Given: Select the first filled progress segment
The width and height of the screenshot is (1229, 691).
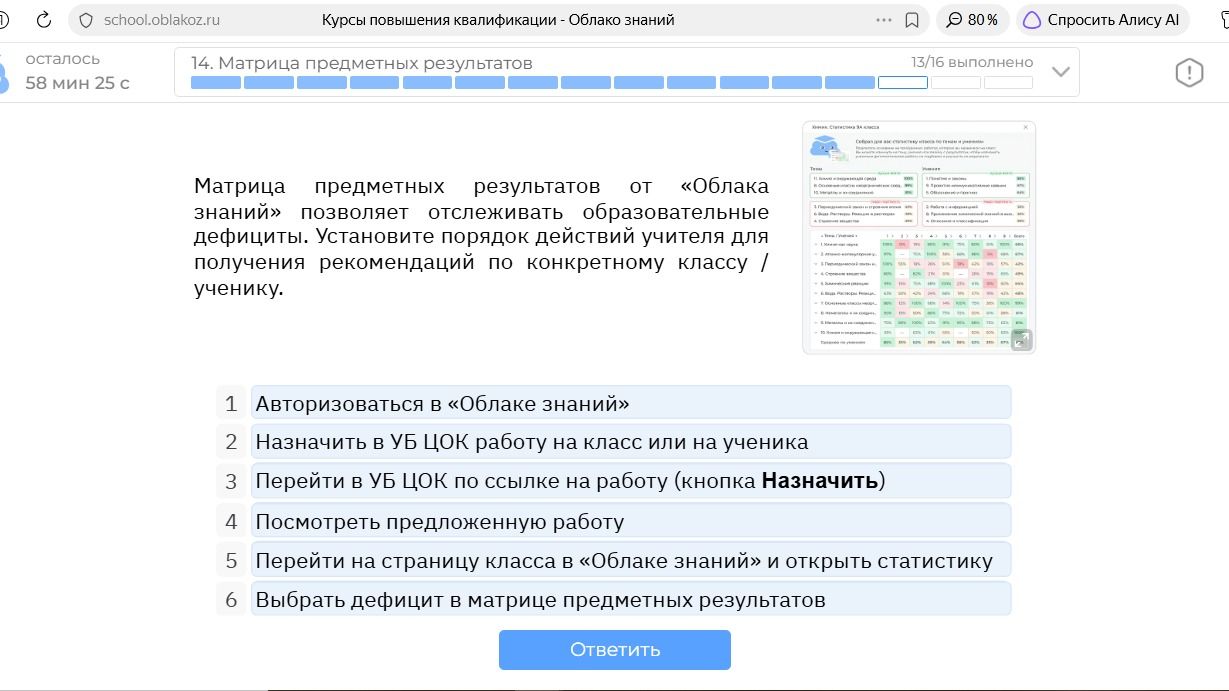Looking at the screenshot, I should (x=215, y=83).
